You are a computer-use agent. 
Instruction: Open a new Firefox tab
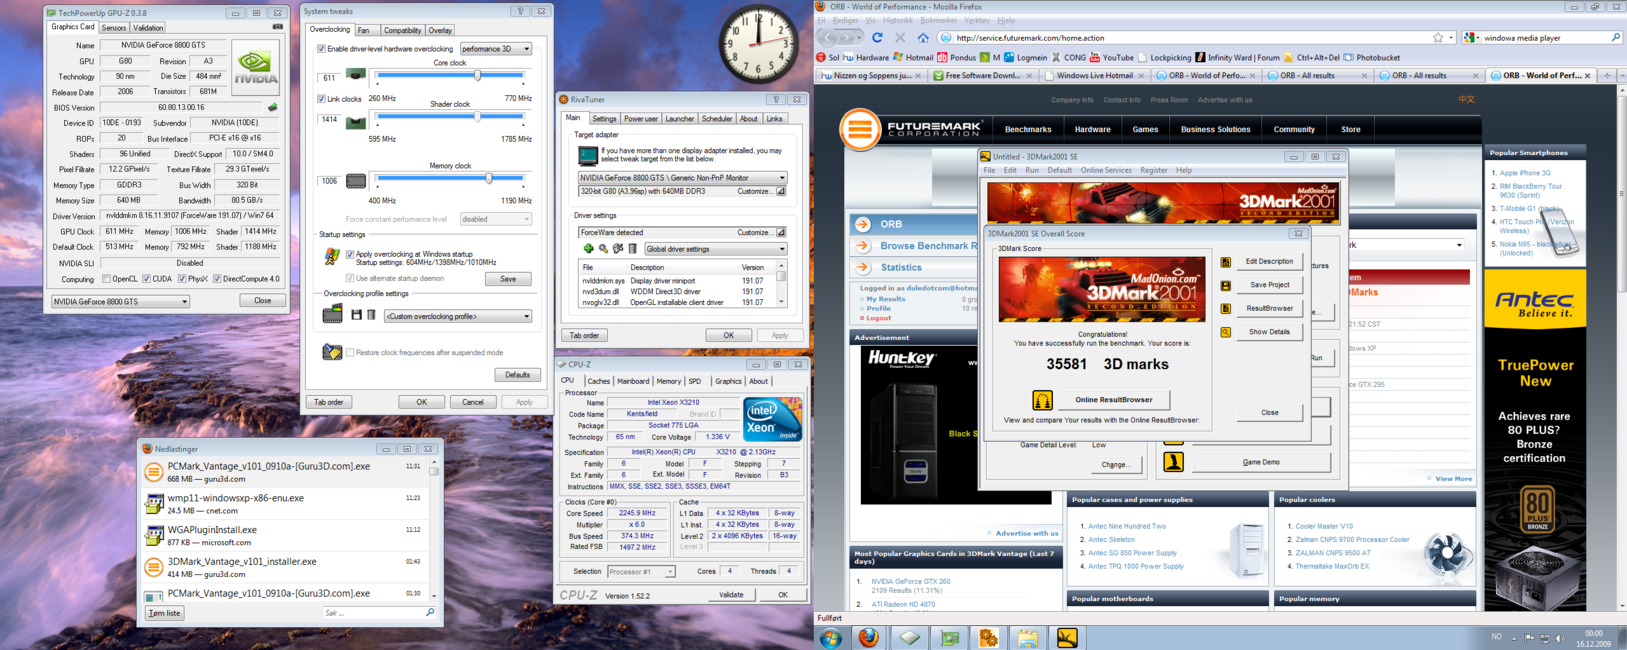pos(1607,75)
